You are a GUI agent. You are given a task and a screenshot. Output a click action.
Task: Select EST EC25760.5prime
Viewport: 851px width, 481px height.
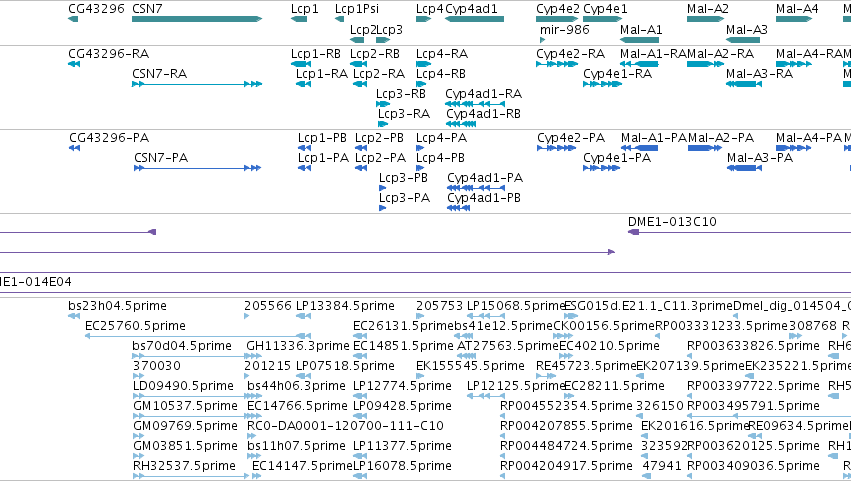(135, 326)
